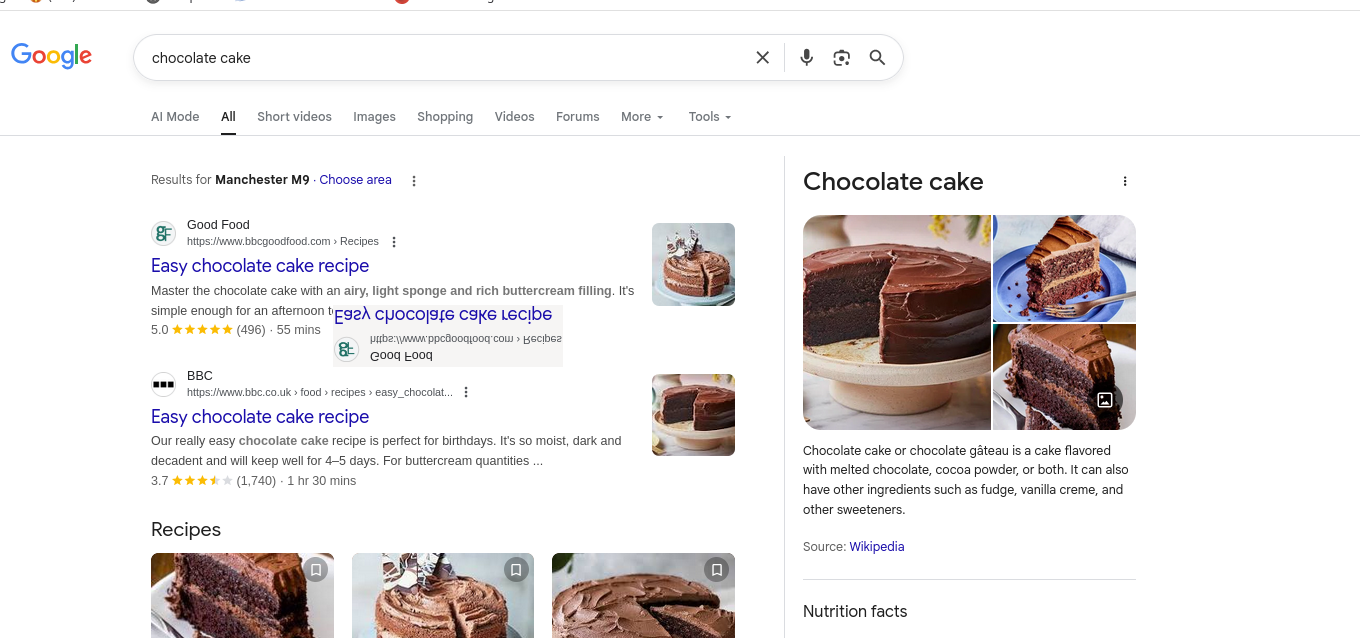
Task: Click the chocolate cake search input
Action: tap(440, 58)
